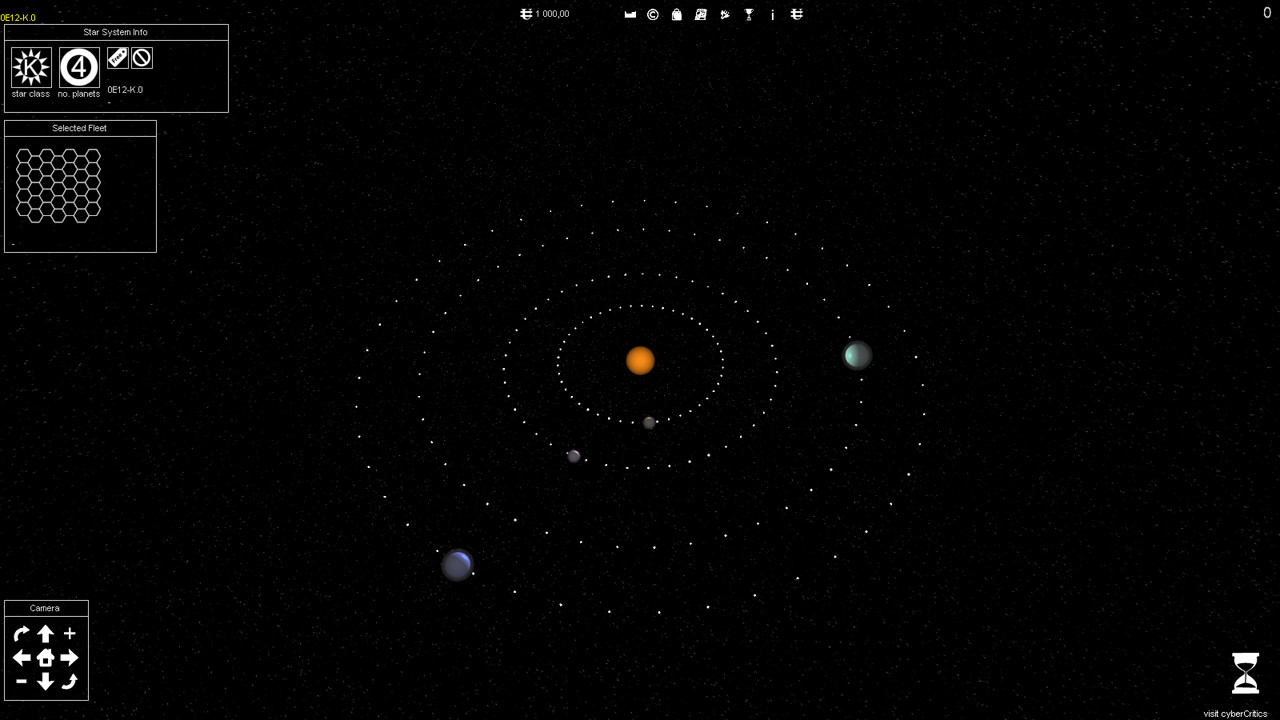Click the Selected Fleet panel header

pyautogui.click(x=80, y=128)
